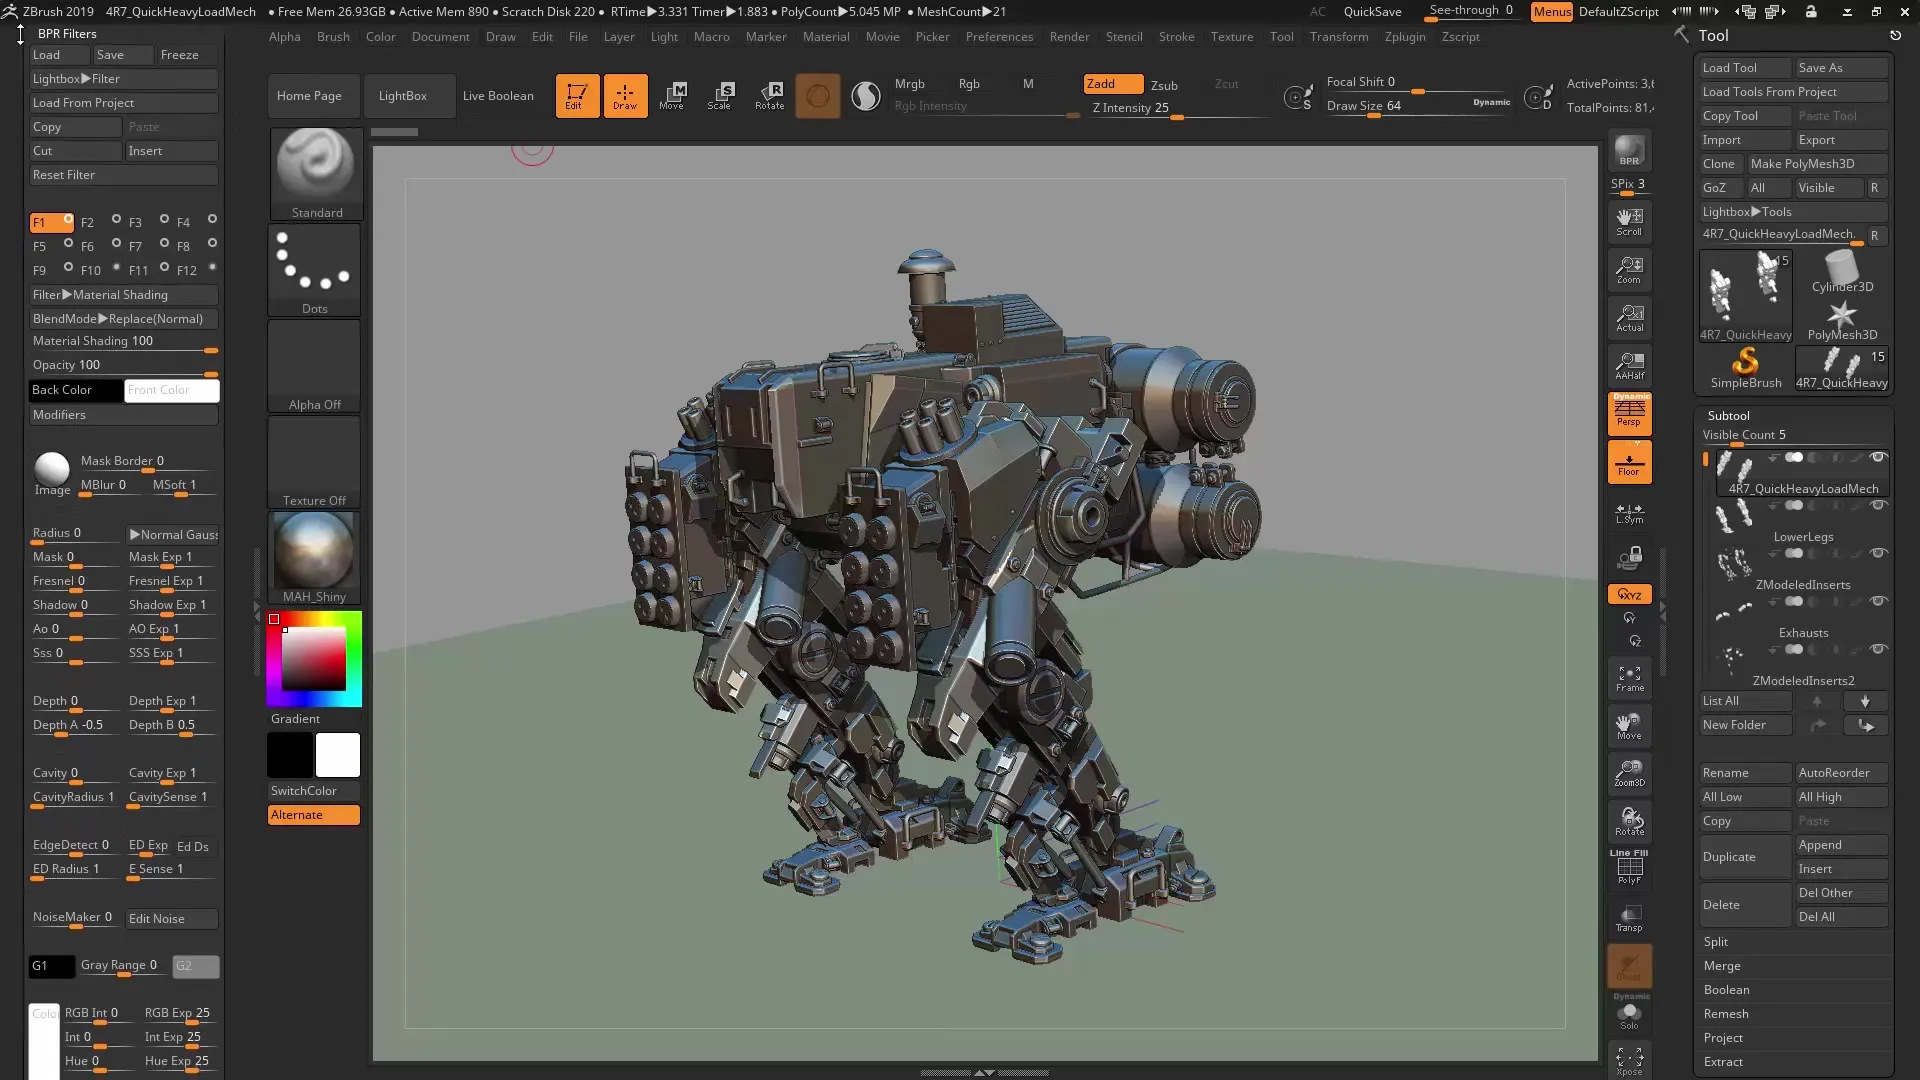The image size is (1920, 1080).
Task: Open the Standard brush picker
Action: [315, 173]
